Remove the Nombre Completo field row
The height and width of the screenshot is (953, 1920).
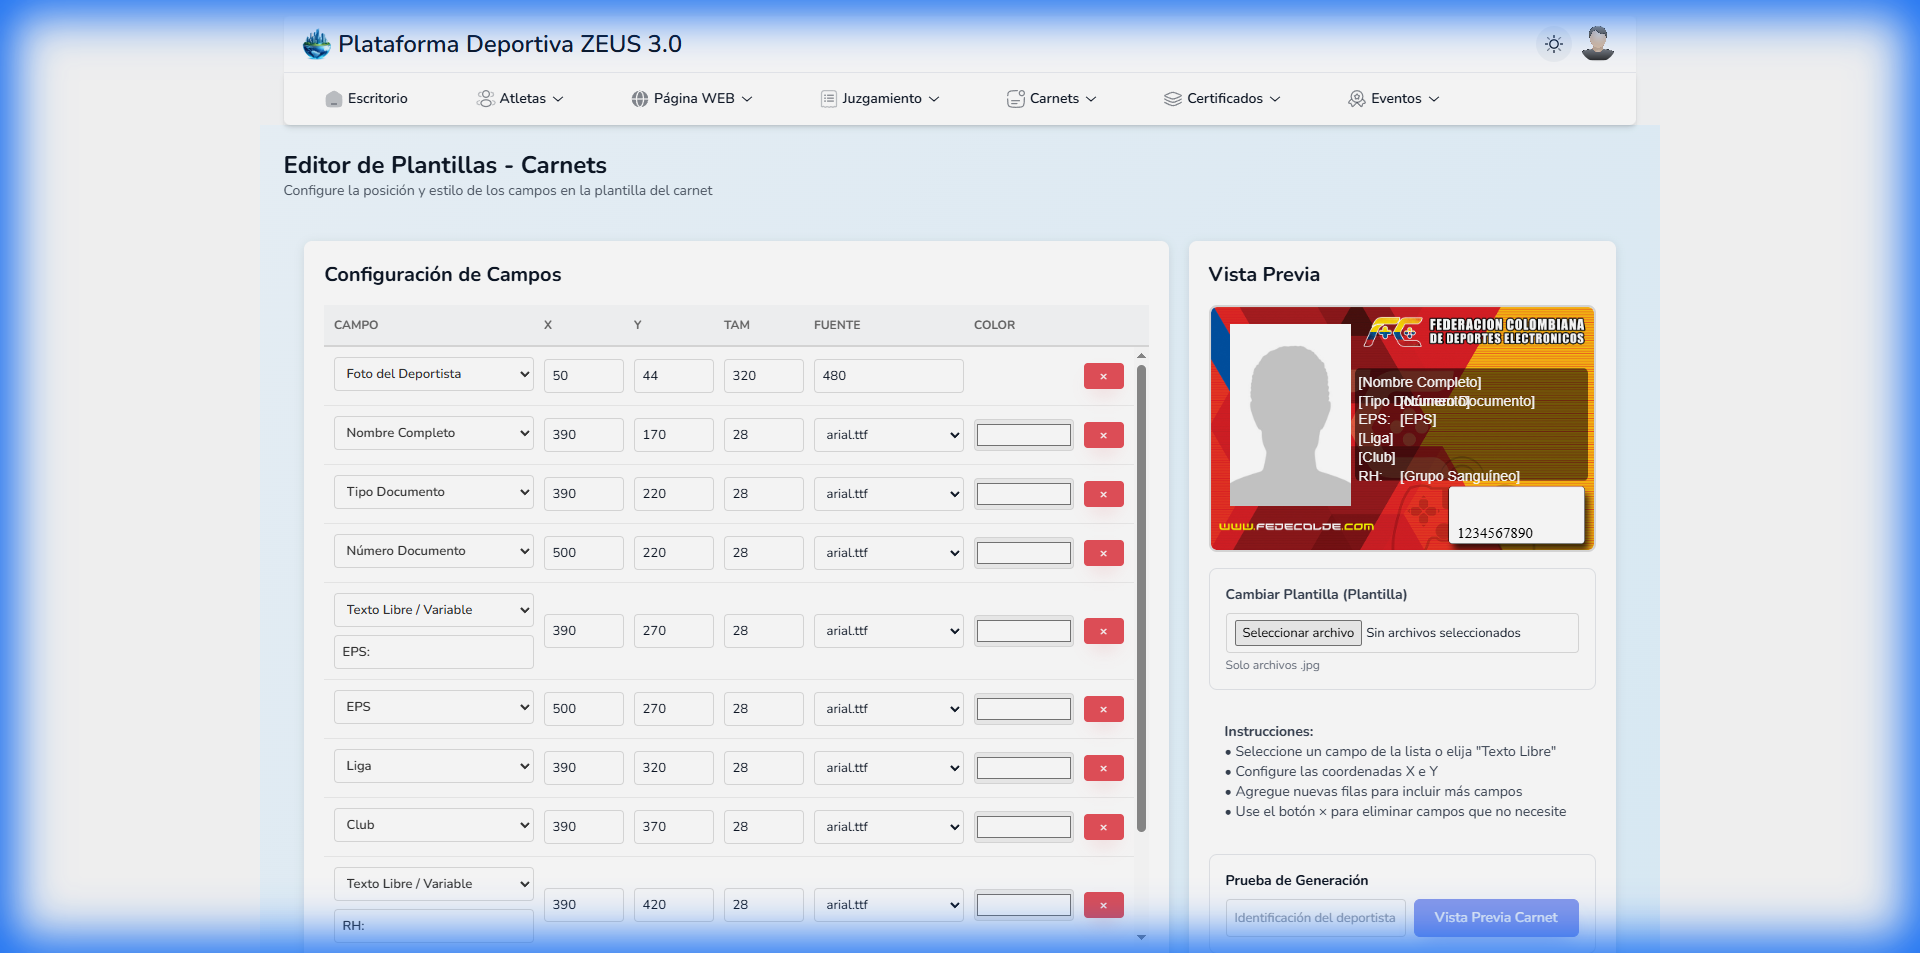coord(1103,435)
